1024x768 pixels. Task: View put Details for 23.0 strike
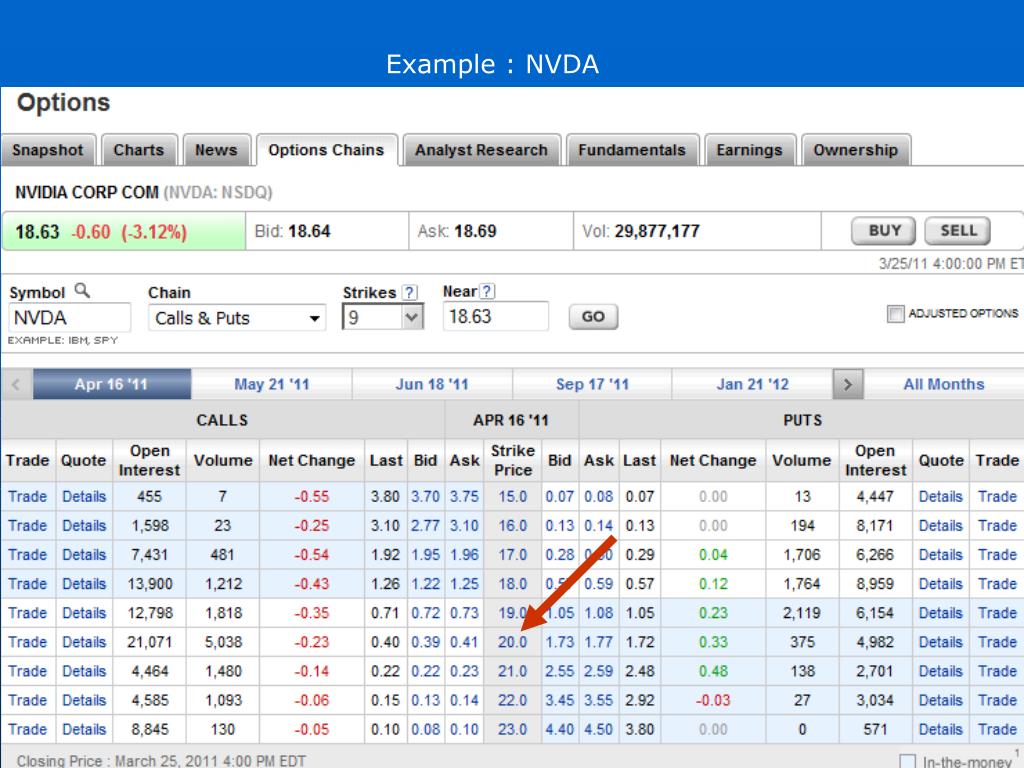click(x=941, y=729)
